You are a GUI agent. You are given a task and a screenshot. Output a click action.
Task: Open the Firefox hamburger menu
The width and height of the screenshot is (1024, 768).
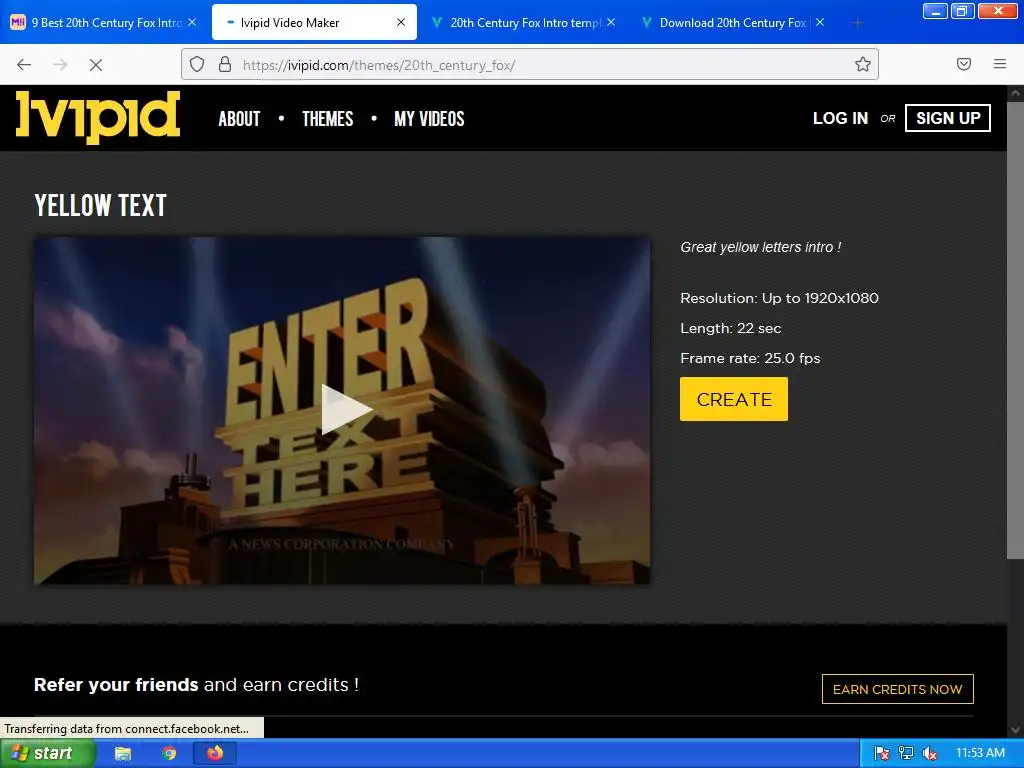1000,64
